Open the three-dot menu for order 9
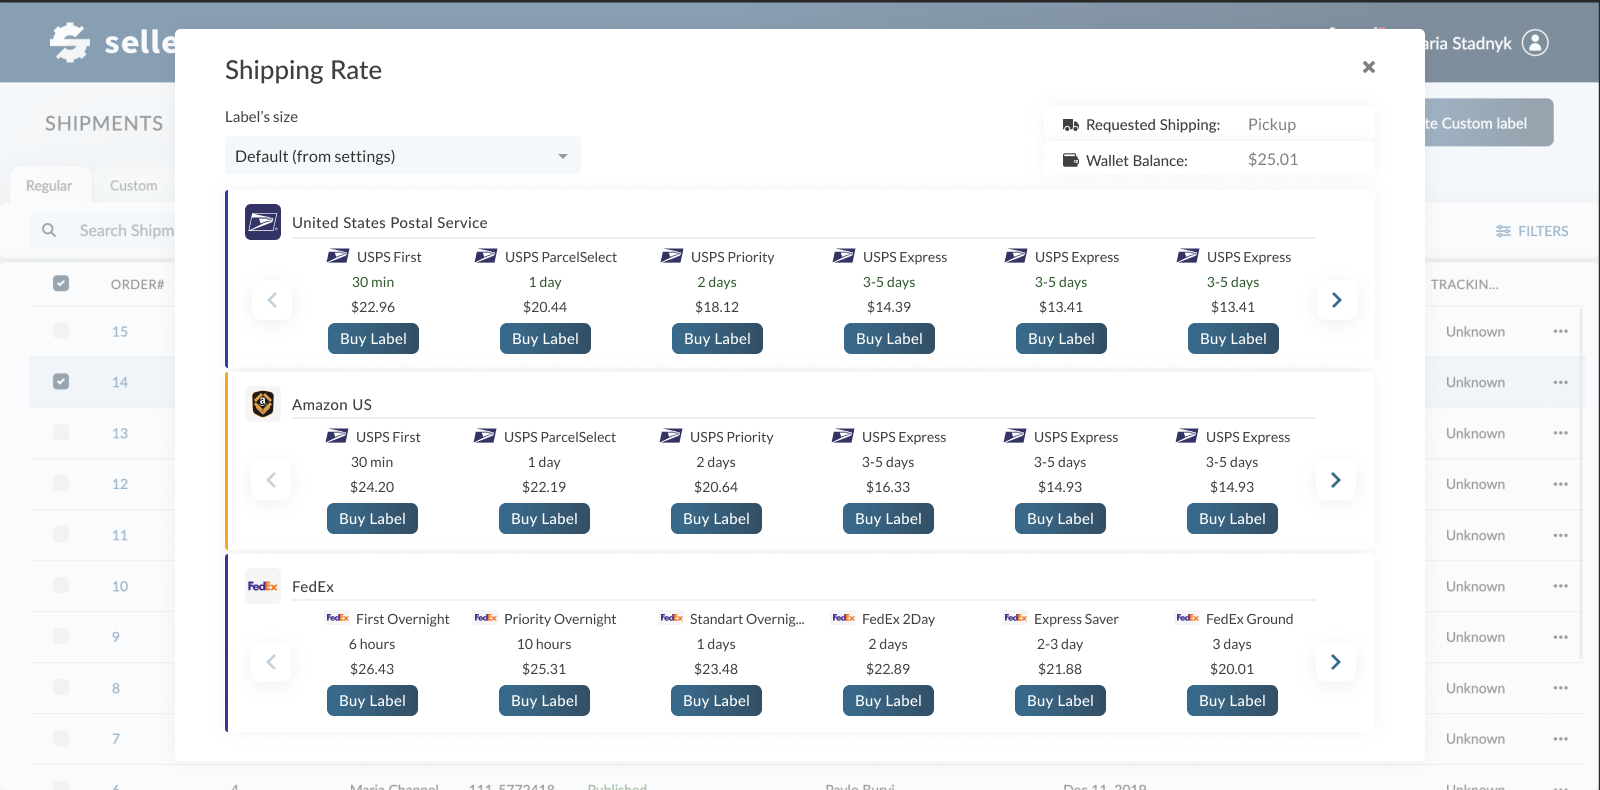 (x=1561, y=637)
